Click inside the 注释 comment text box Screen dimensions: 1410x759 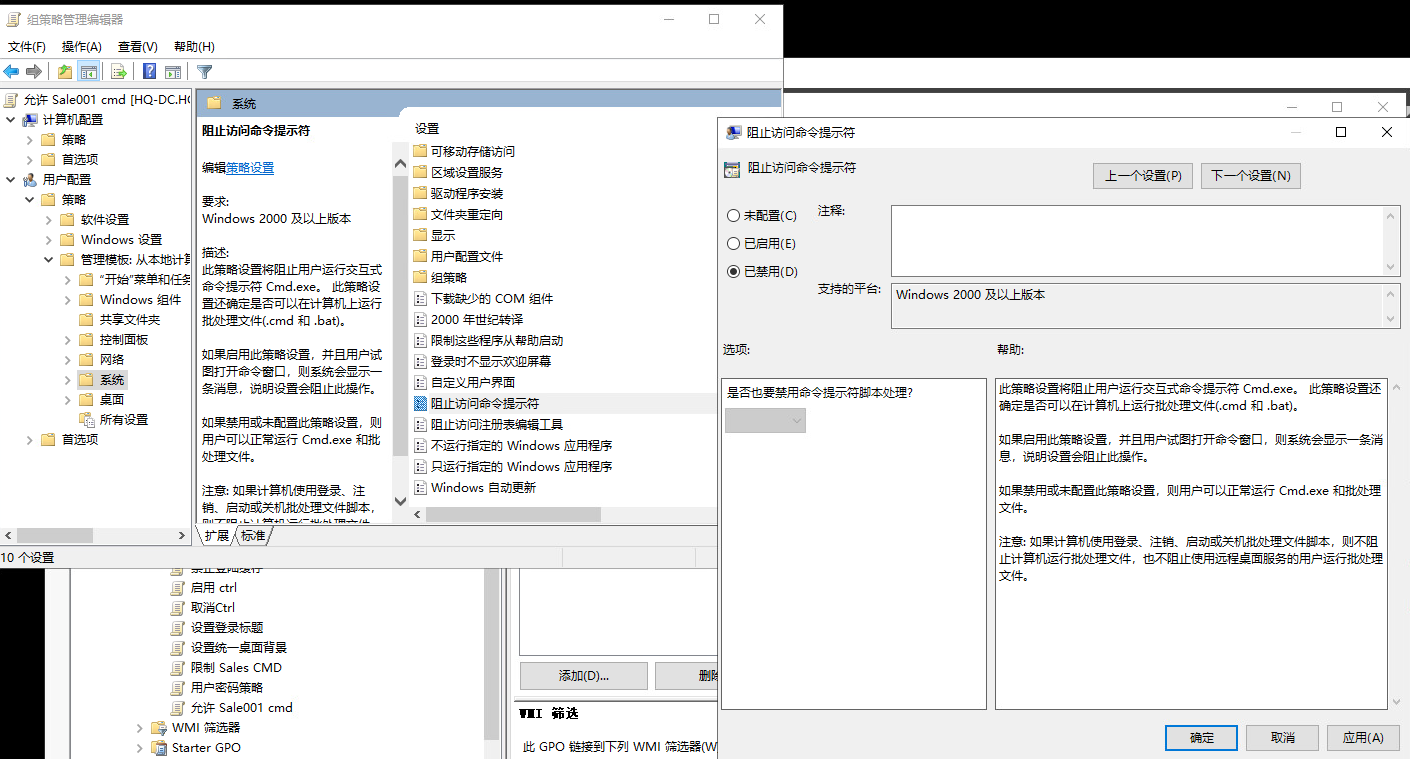click(x=1136, y=240)
